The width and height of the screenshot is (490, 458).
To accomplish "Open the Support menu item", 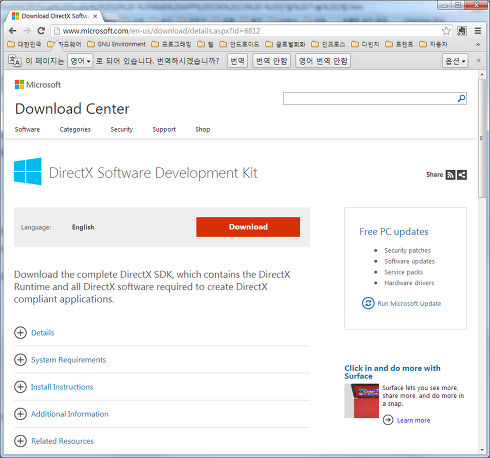I will pos(164,129).
